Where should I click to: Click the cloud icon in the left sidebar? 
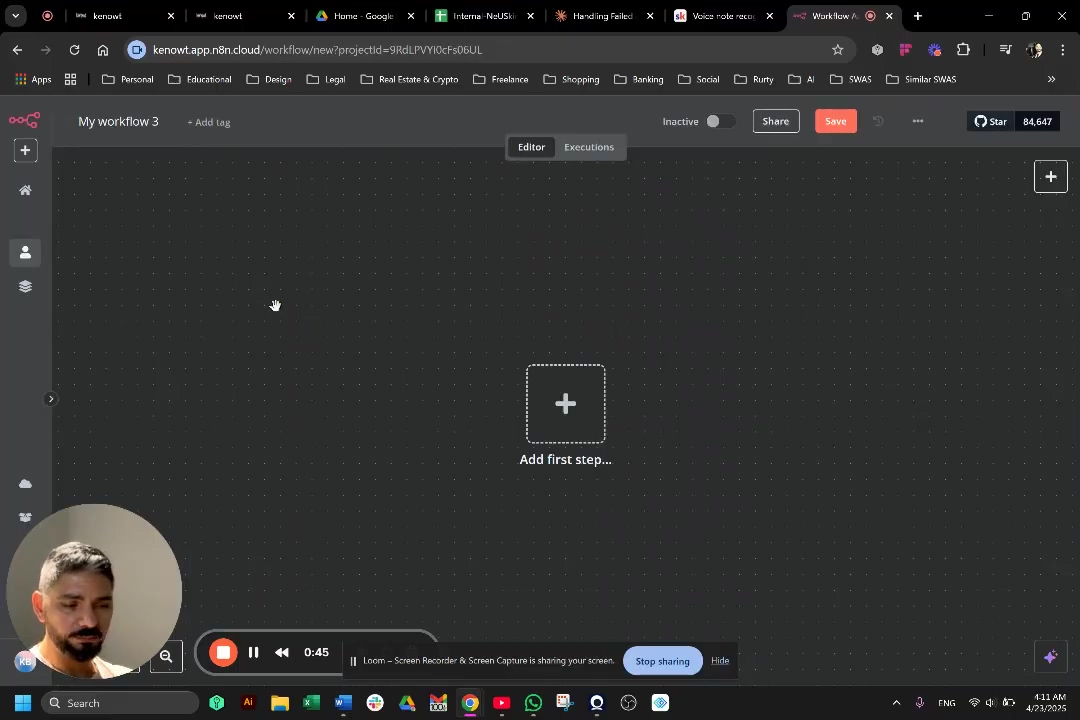(x=25, y=484)
